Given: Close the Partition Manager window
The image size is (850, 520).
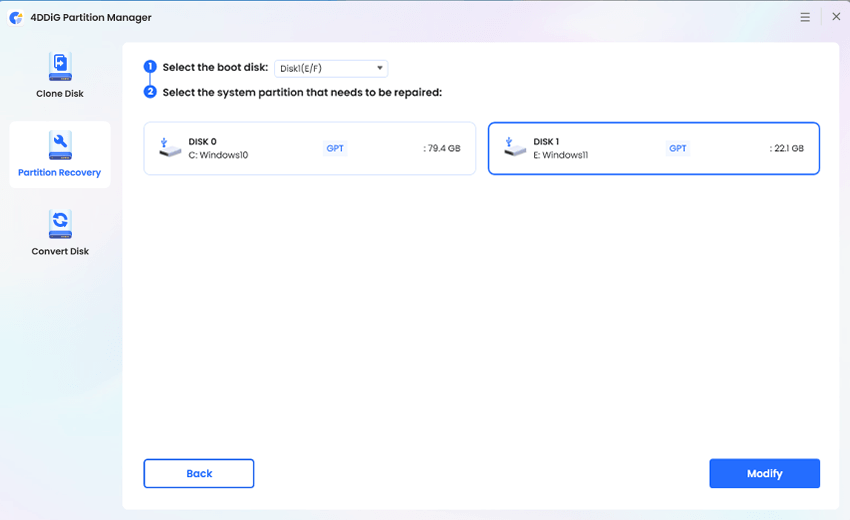Looking at the screenshot, I should point(836,17).
